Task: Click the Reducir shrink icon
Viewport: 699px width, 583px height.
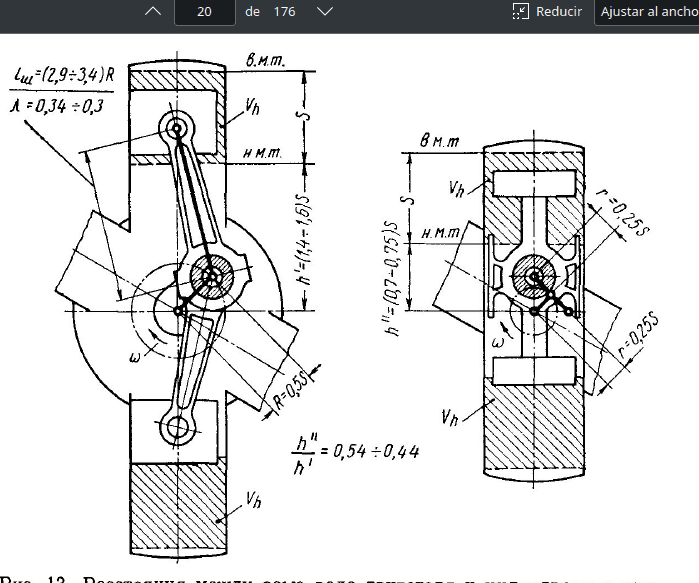Action: 520,12
